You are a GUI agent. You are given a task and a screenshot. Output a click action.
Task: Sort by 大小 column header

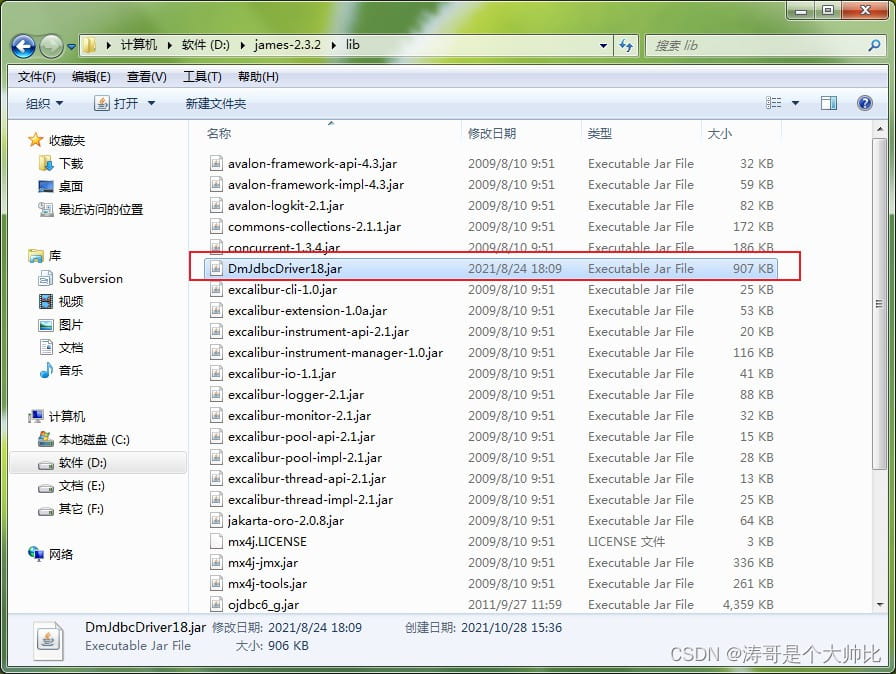click(719, 134)
